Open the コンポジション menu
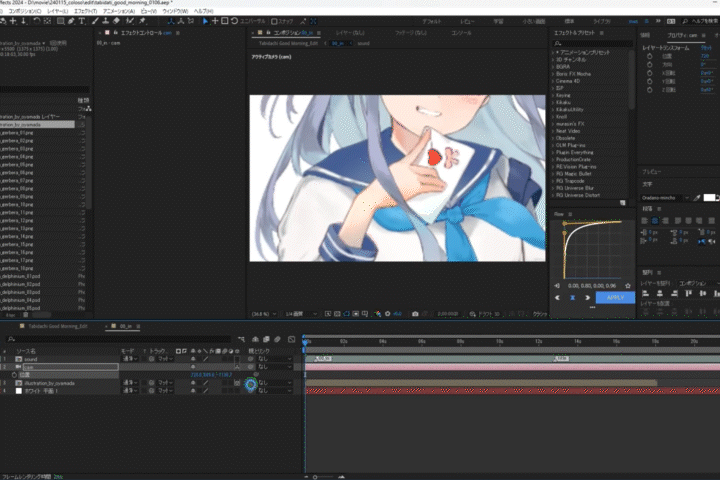Screen dimensions: 720x480 point(25,11)
